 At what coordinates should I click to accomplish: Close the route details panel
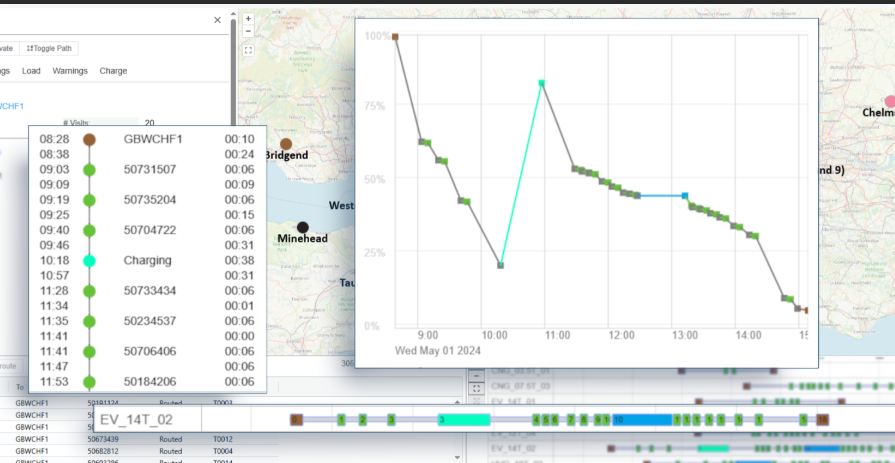tap(218, 20)
